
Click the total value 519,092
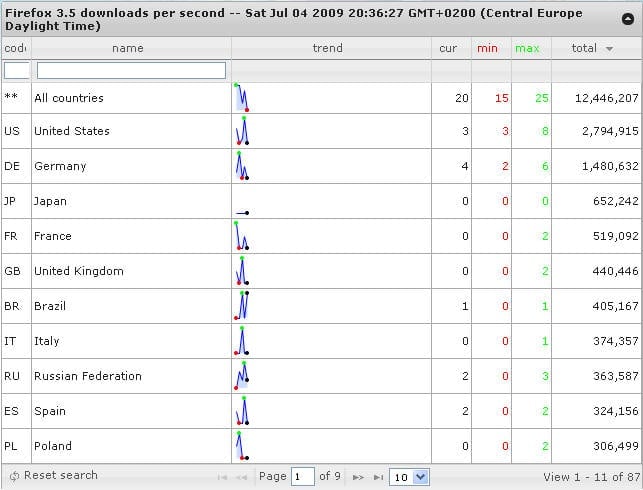point(616,236)
